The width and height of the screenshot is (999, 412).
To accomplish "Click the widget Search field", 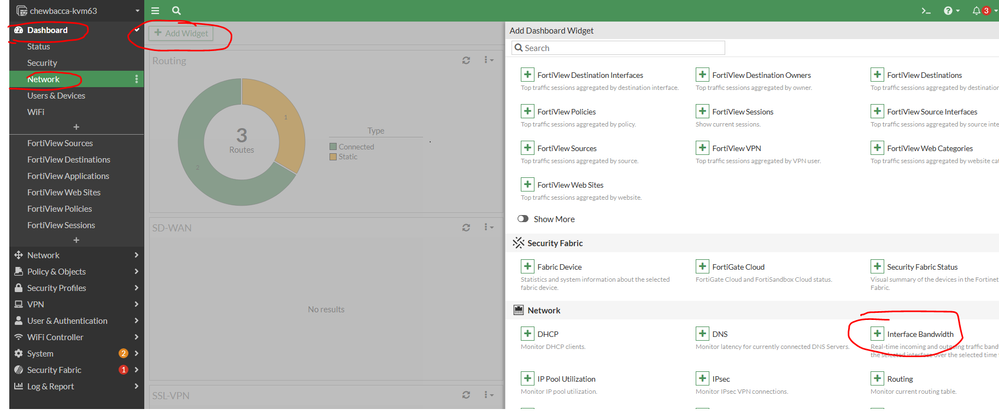I will click(618, 48).
